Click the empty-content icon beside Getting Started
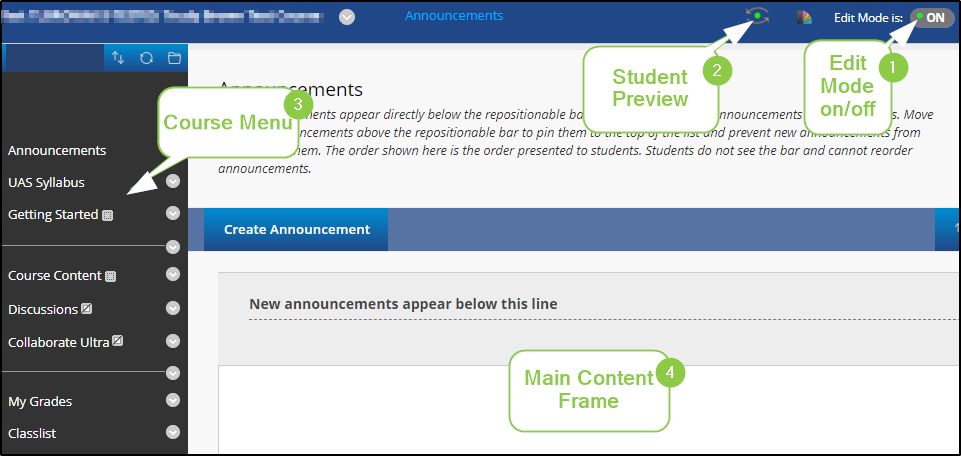 pos(107,215)
